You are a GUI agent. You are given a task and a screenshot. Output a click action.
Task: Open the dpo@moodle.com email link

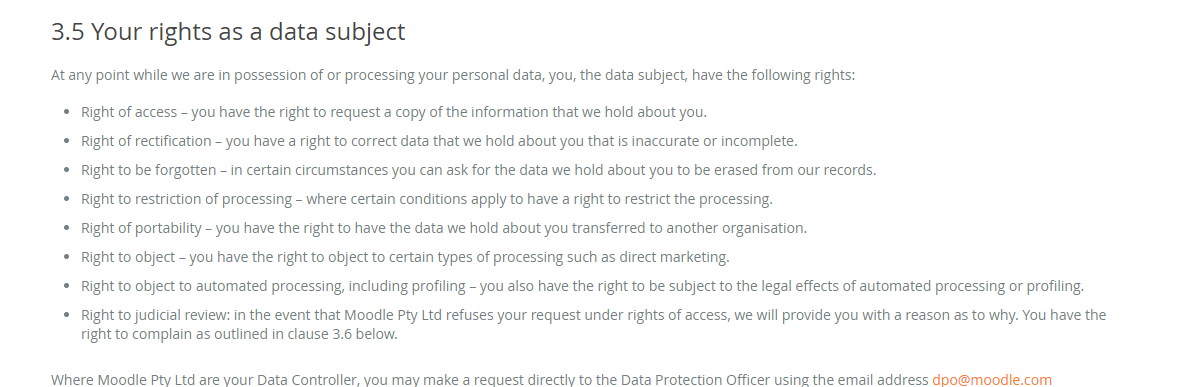(992, 379)
